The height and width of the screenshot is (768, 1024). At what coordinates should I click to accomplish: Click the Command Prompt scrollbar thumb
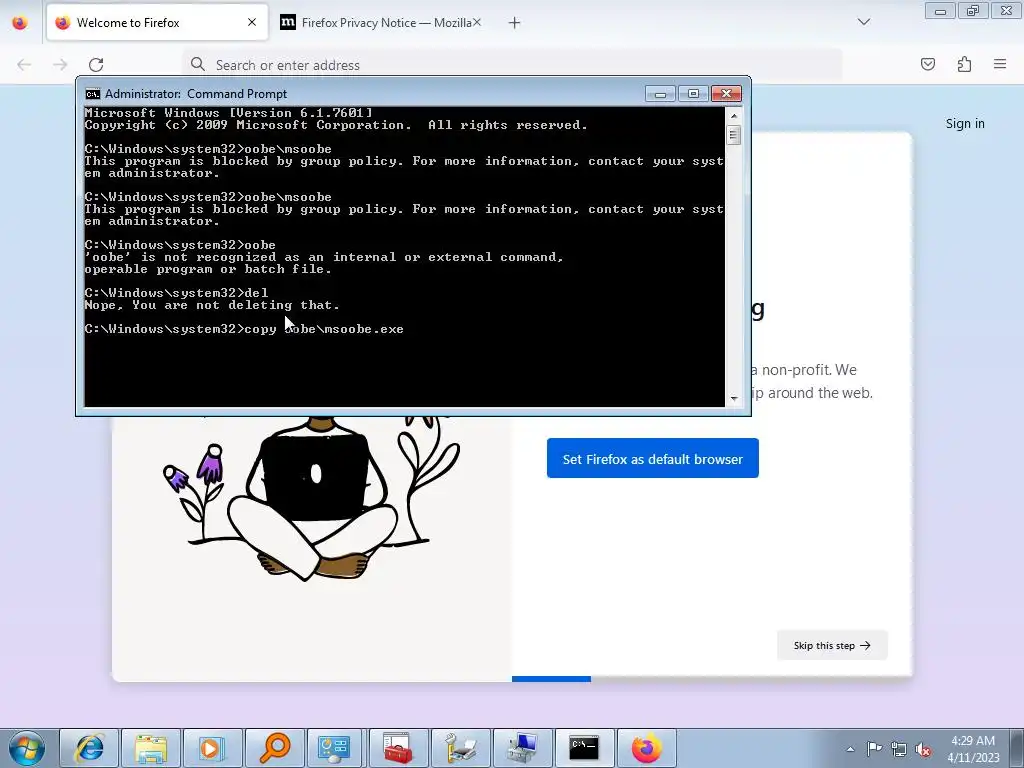tap(734, 135)
